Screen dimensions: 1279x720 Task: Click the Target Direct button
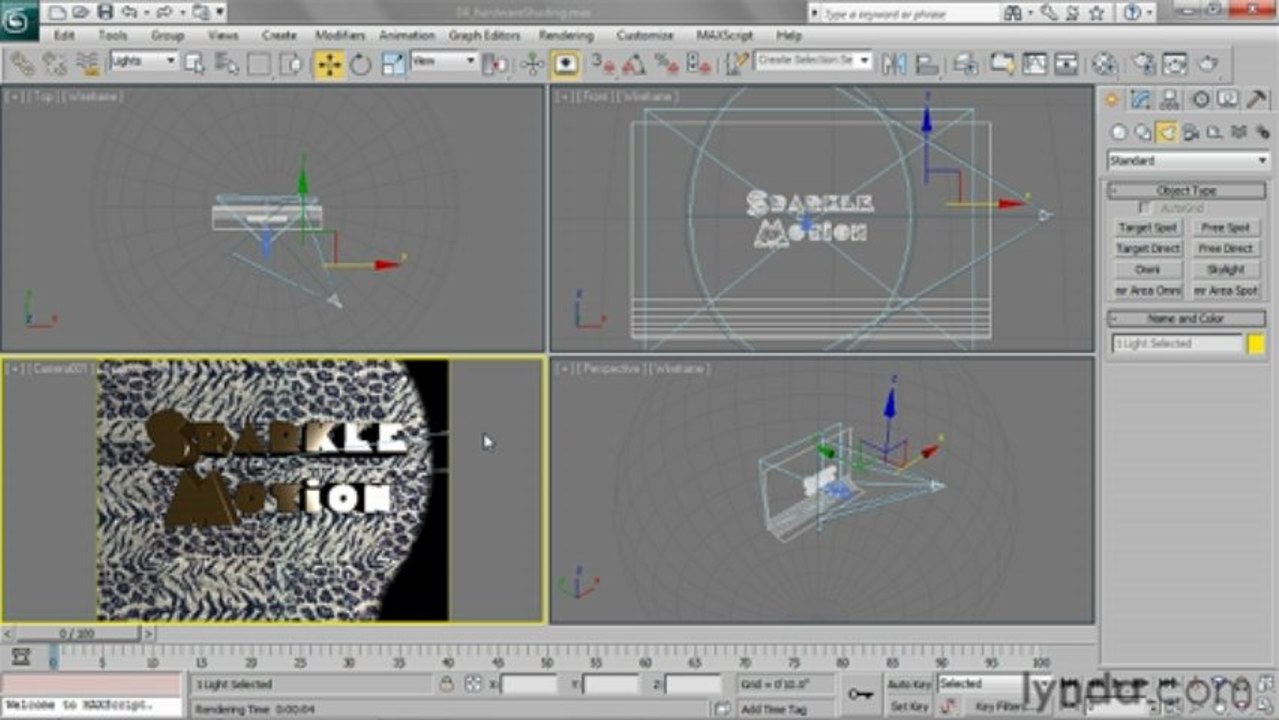pyautogui.click(x=1148, y=248)
